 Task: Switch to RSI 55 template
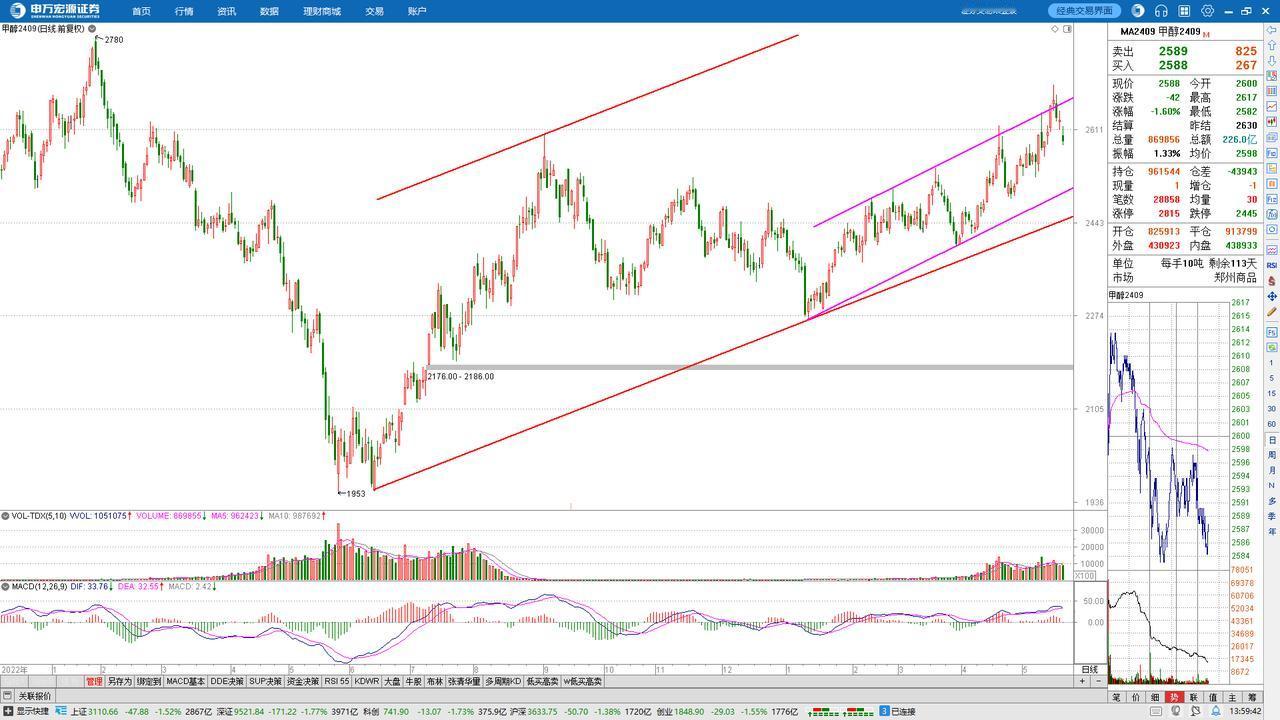337,681
